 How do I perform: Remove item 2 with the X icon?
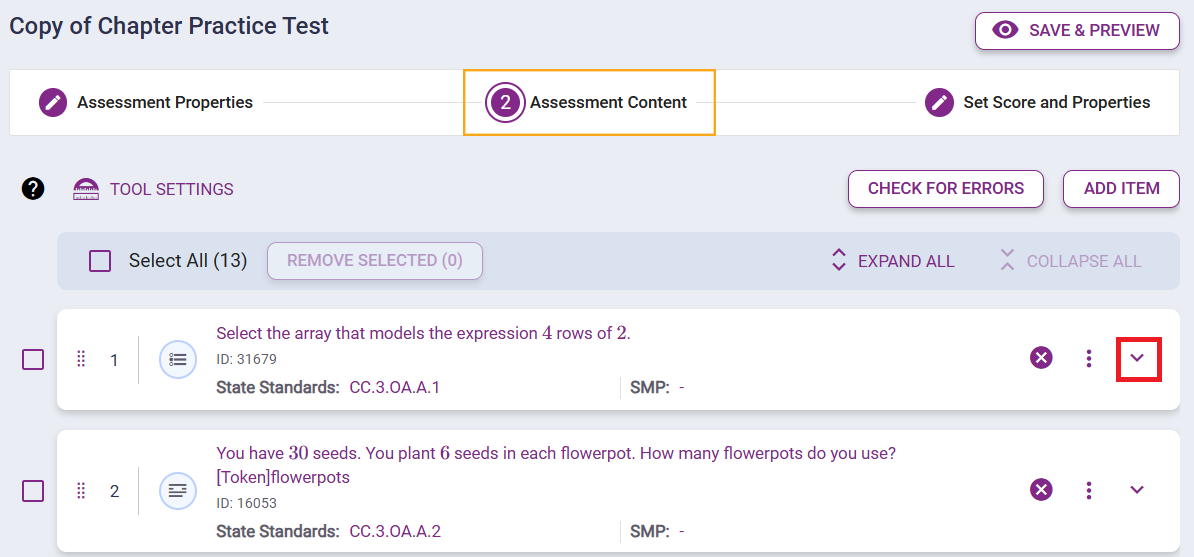tap(1041, 490)
